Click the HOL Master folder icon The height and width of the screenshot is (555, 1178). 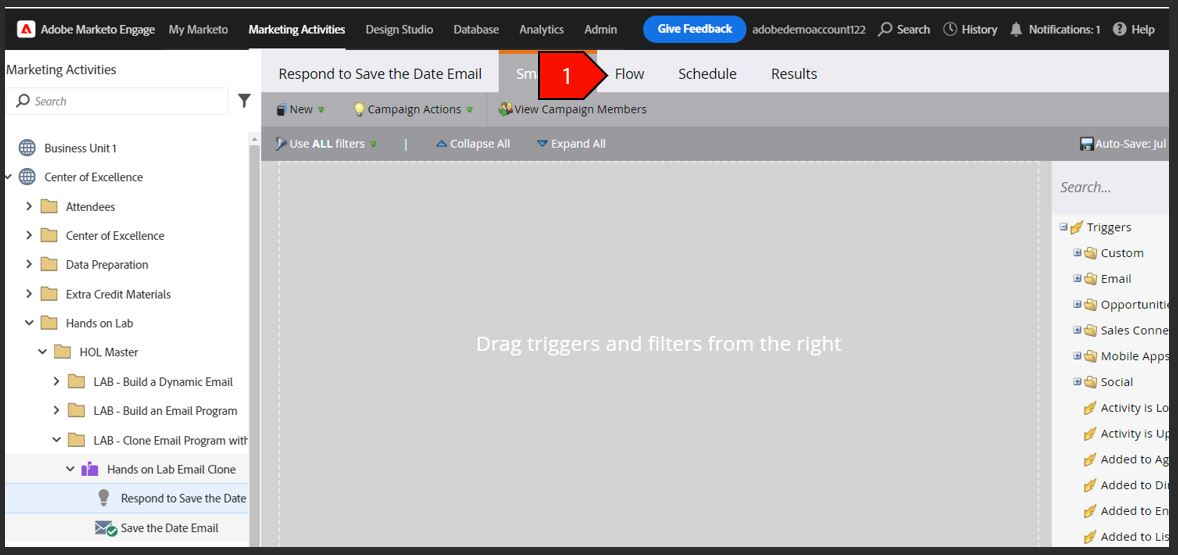pyautogui.click(x=63, y=352)
